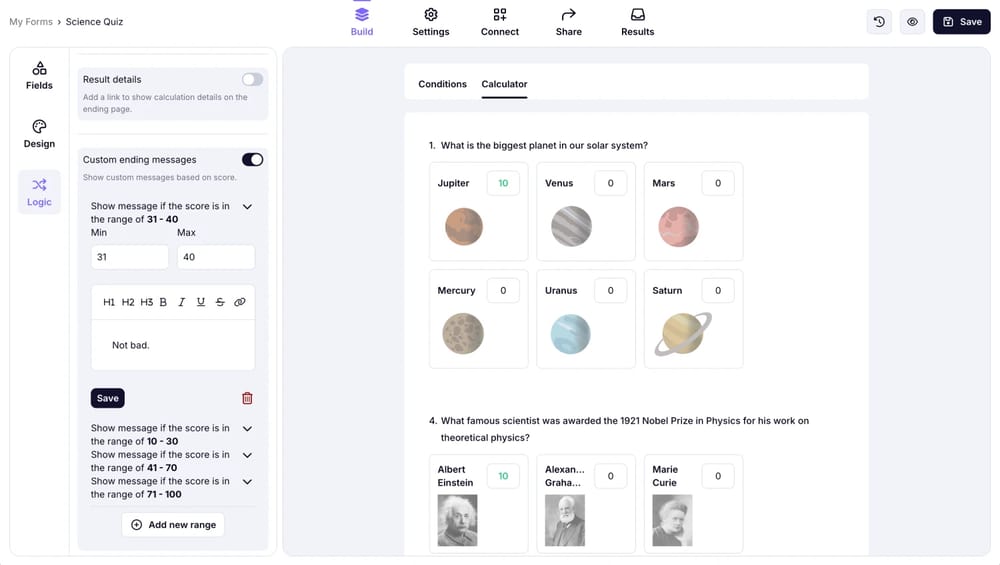Apply underline formatting in editor

point(201,302)
